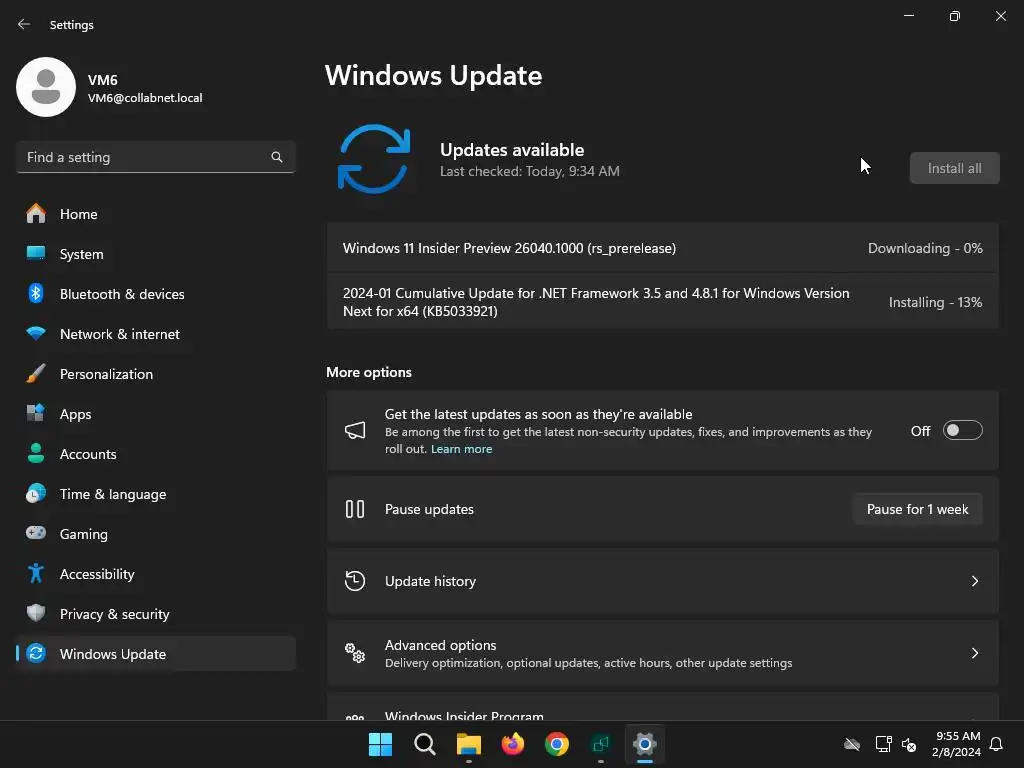Click the Pause for 1 week button
1024x768 pixels.
[917, 509]
